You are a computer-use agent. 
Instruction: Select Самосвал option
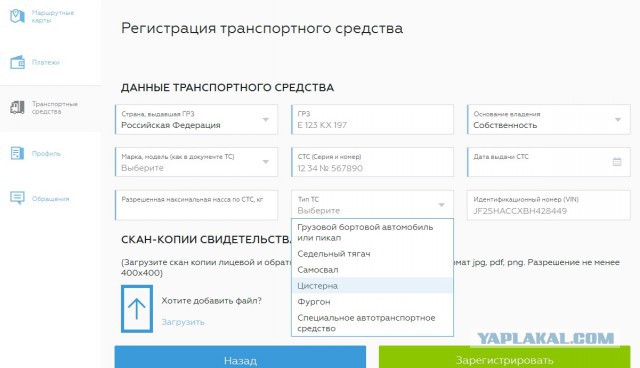pos(372,270)
